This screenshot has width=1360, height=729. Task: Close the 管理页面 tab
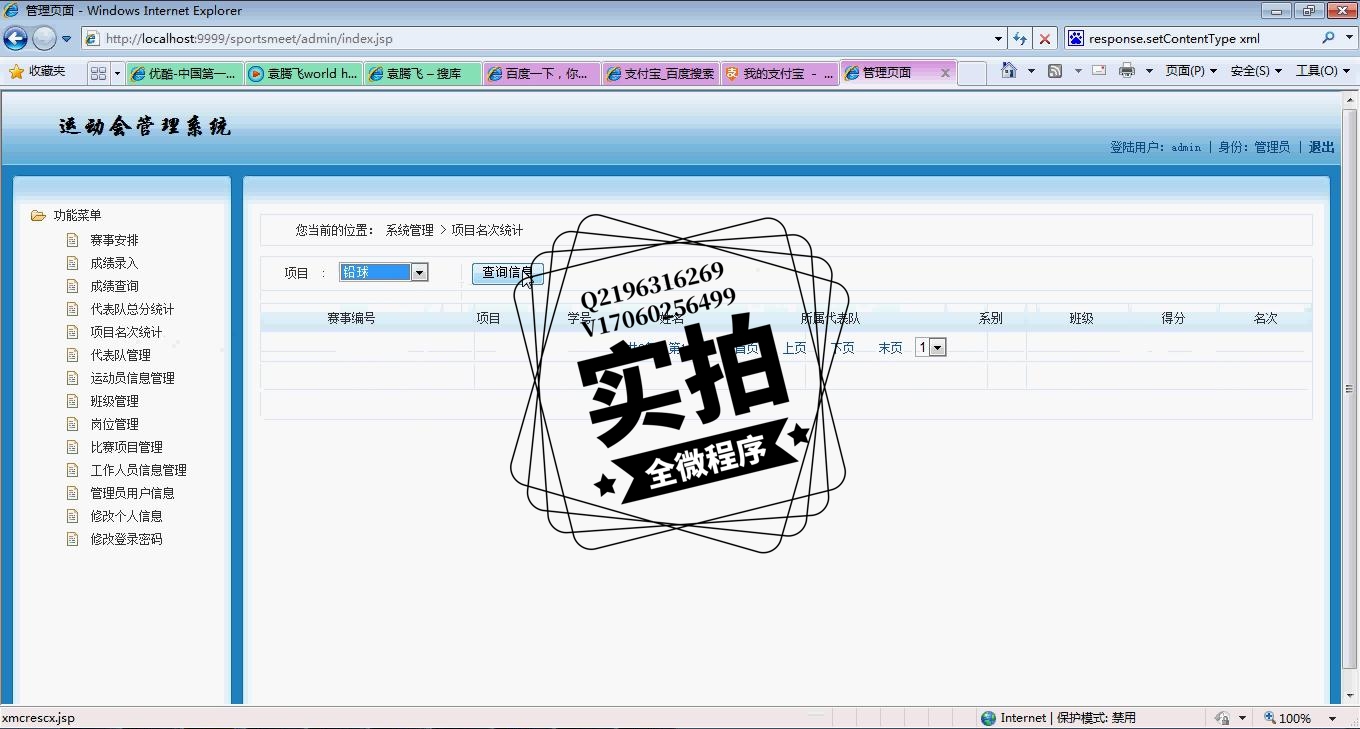[x=945, y=73]
